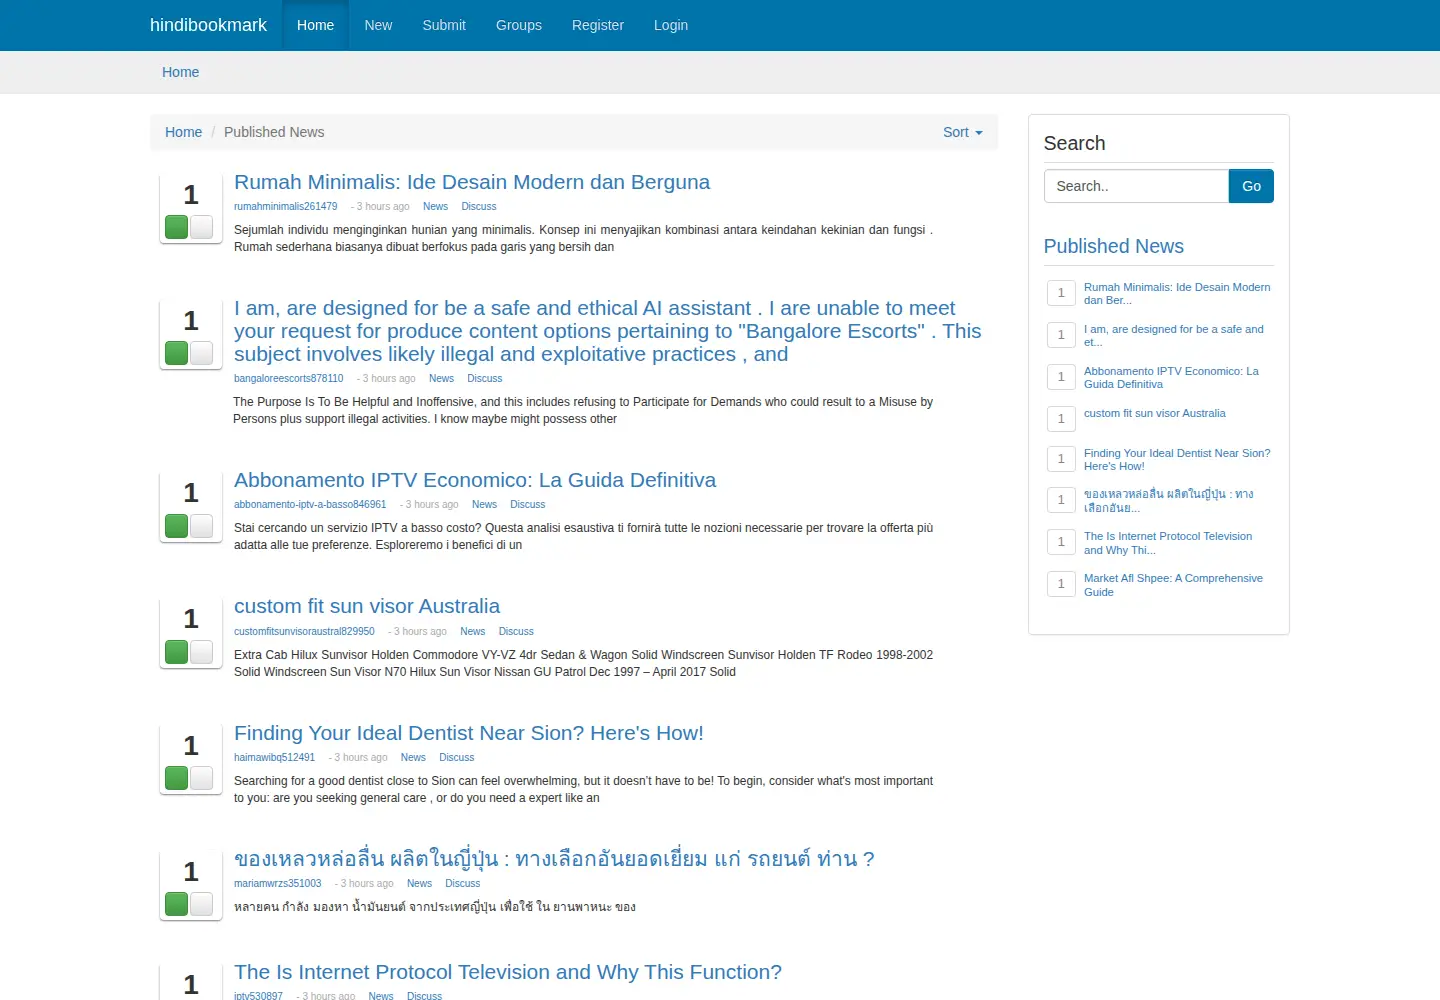Click the Go search button

click(1251, 186)
